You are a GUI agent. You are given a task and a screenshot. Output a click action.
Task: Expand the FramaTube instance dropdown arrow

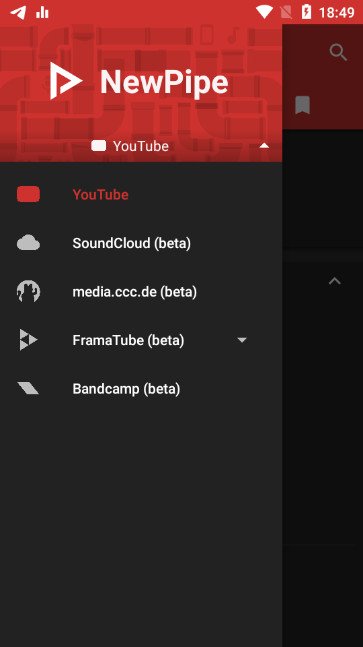[242, 340]
